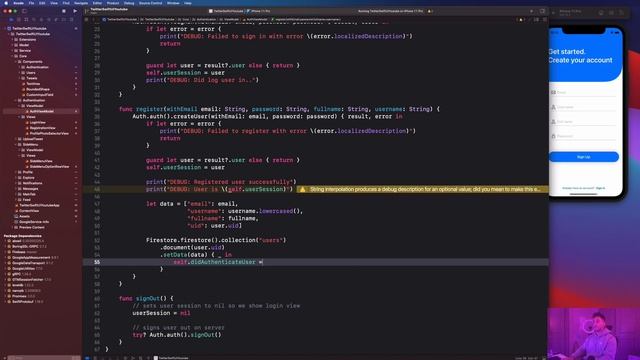This screenshot has height=360, width=640.
Task: Open SideMenuView file in navigator
Action: point(41,161)
